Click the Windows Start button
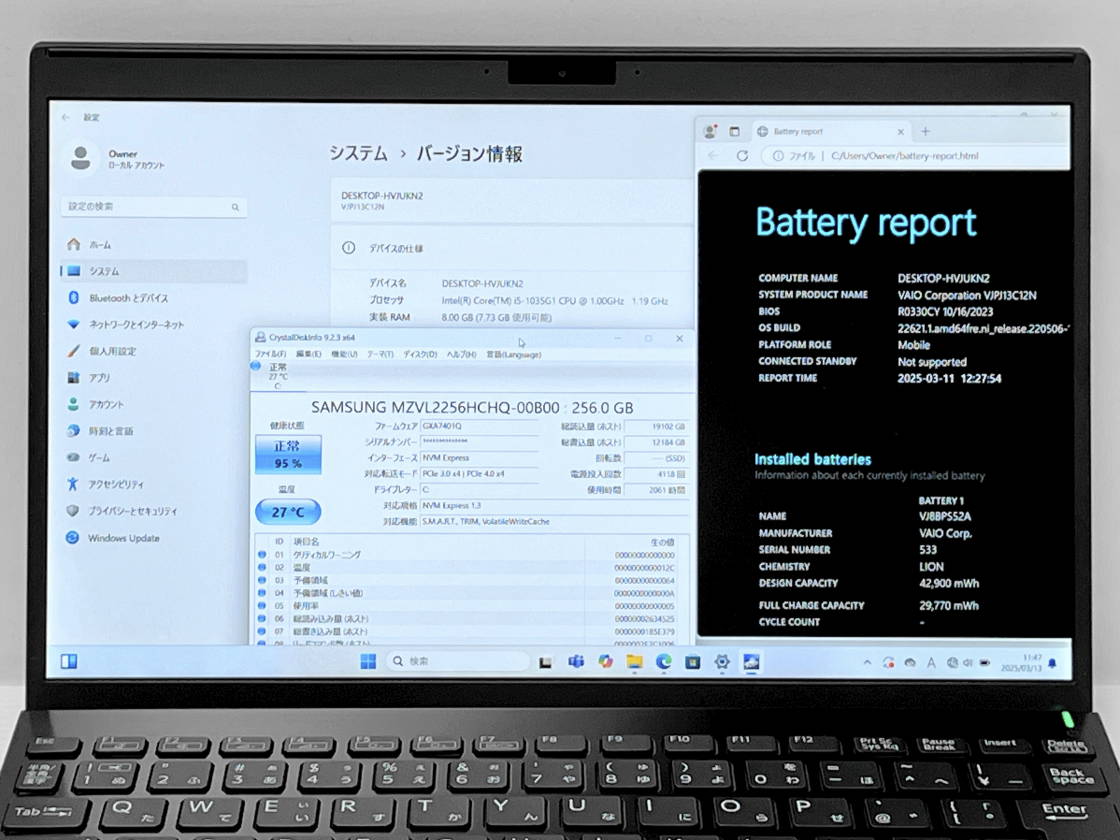This screenshot has width=1120, height=840. [368, 661]
